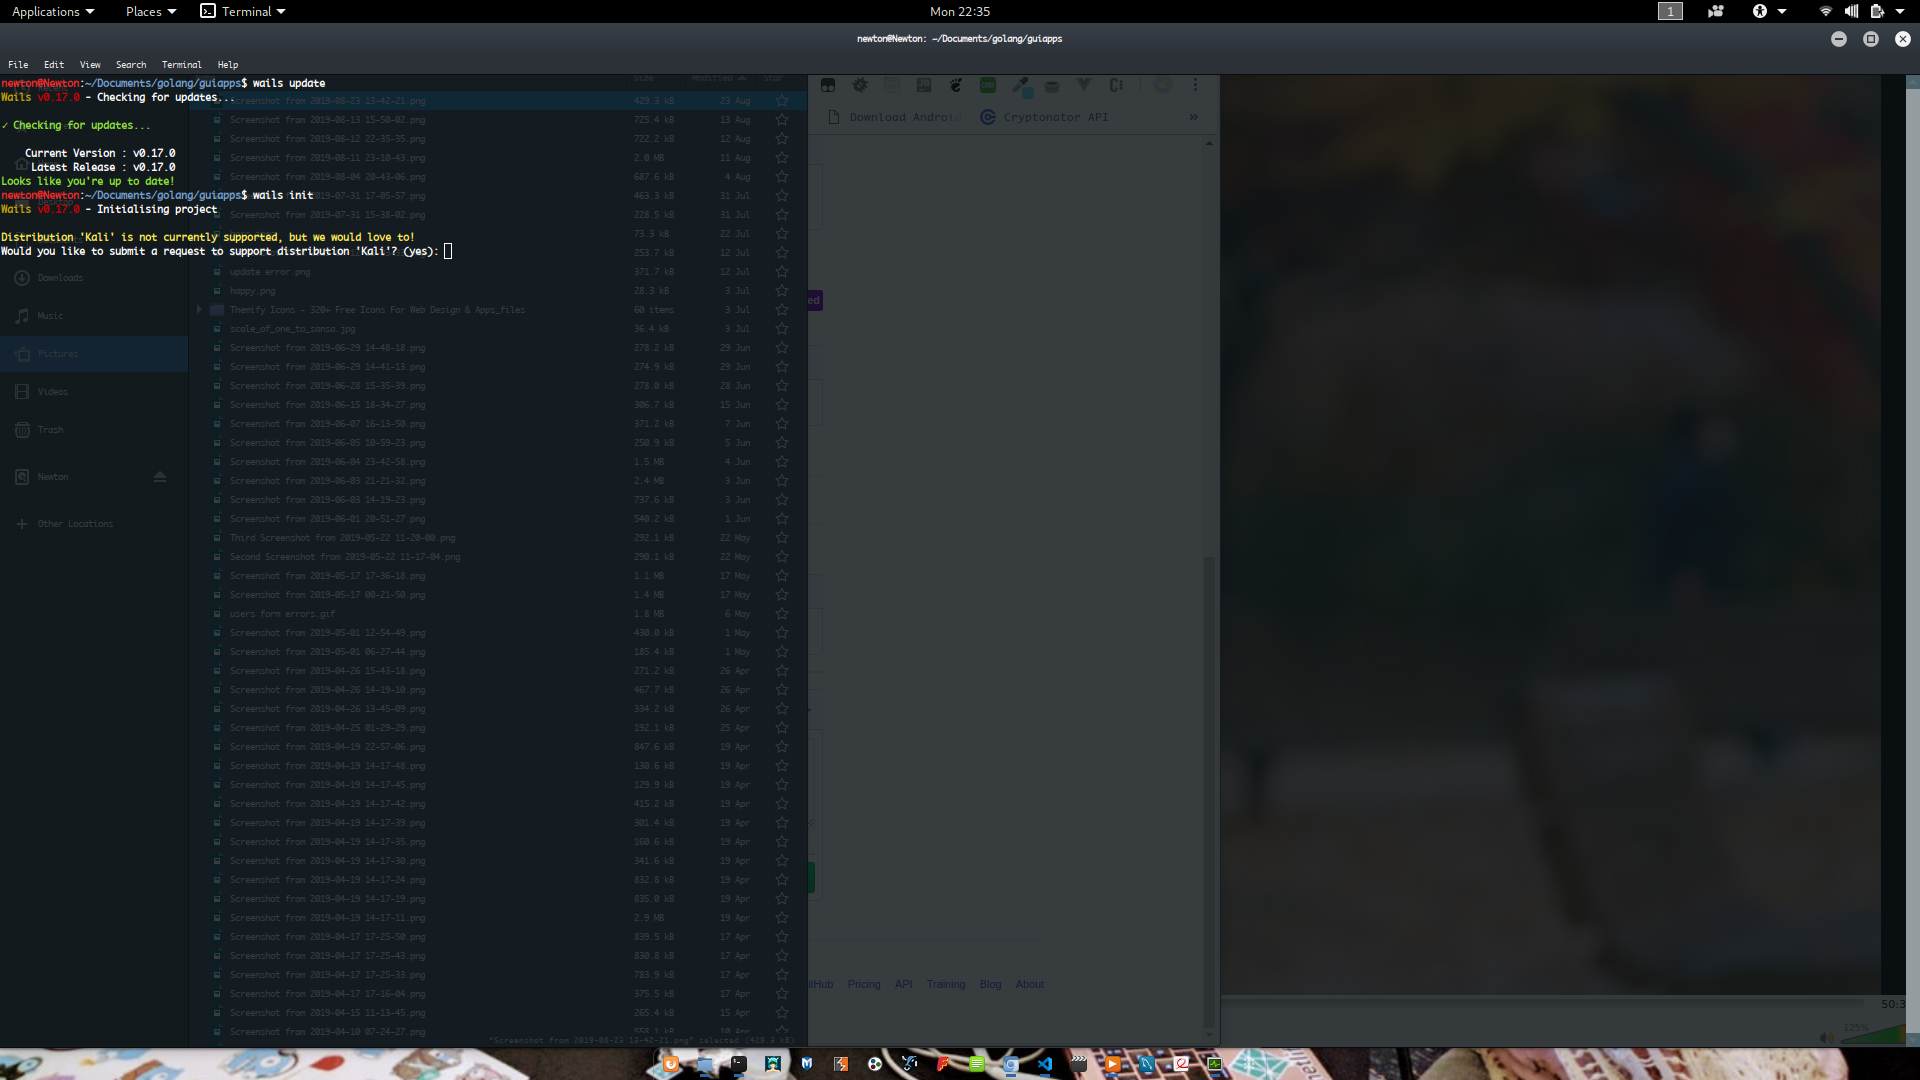Click the About link

click(x=1029, y=984)
